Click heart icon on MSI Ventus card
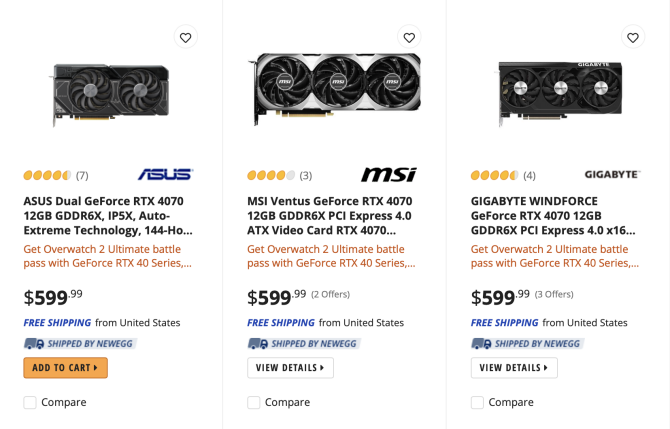 click(x=409, y=37)
